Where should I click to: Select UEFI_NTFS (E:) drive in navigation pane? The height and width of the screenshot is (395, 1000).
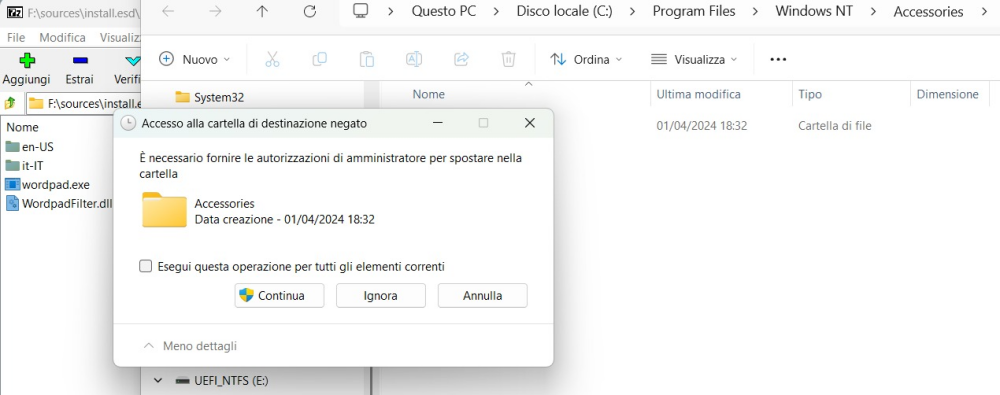231,381
